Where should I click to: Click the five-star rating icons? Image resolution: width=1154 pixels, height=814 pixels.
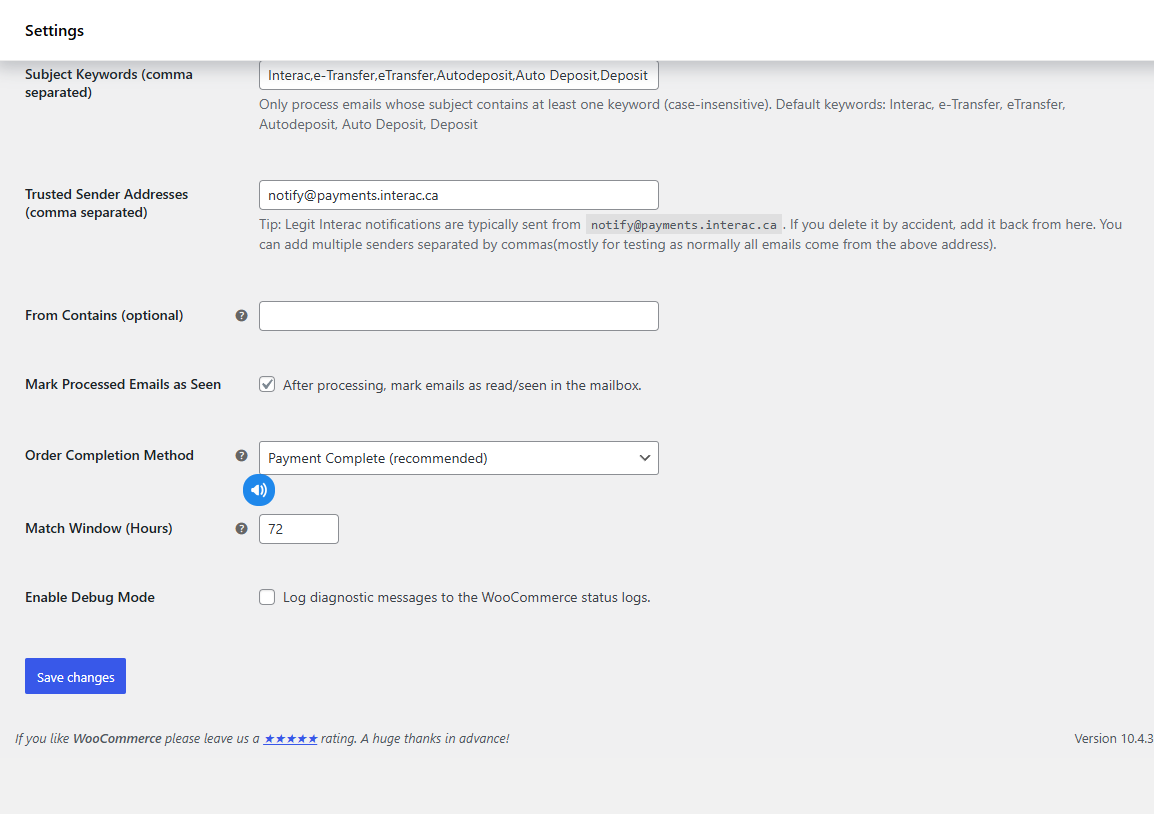pos(290,738)
